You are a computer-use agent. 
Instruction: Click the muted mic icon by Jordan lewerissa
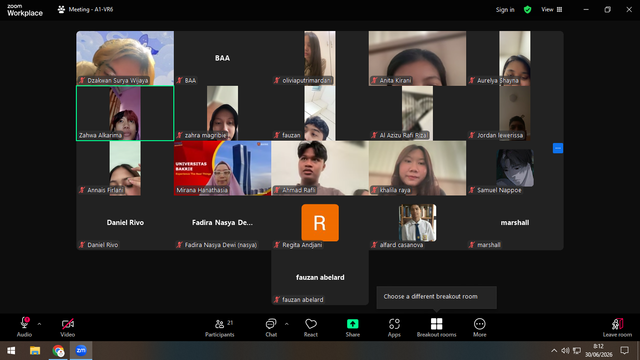(472, 135)
